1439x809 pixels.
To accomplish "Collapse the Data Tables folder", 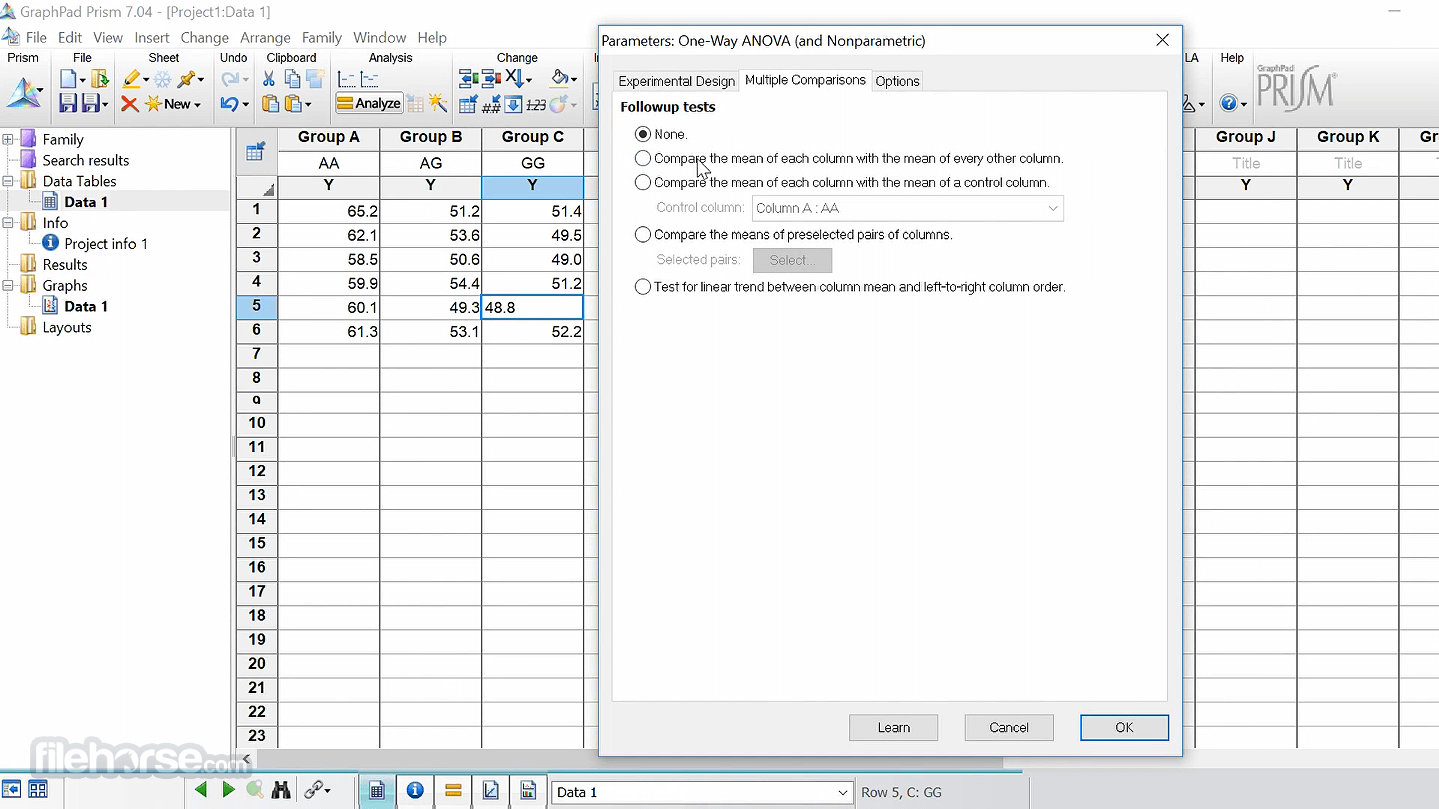I will pos(9,181).
